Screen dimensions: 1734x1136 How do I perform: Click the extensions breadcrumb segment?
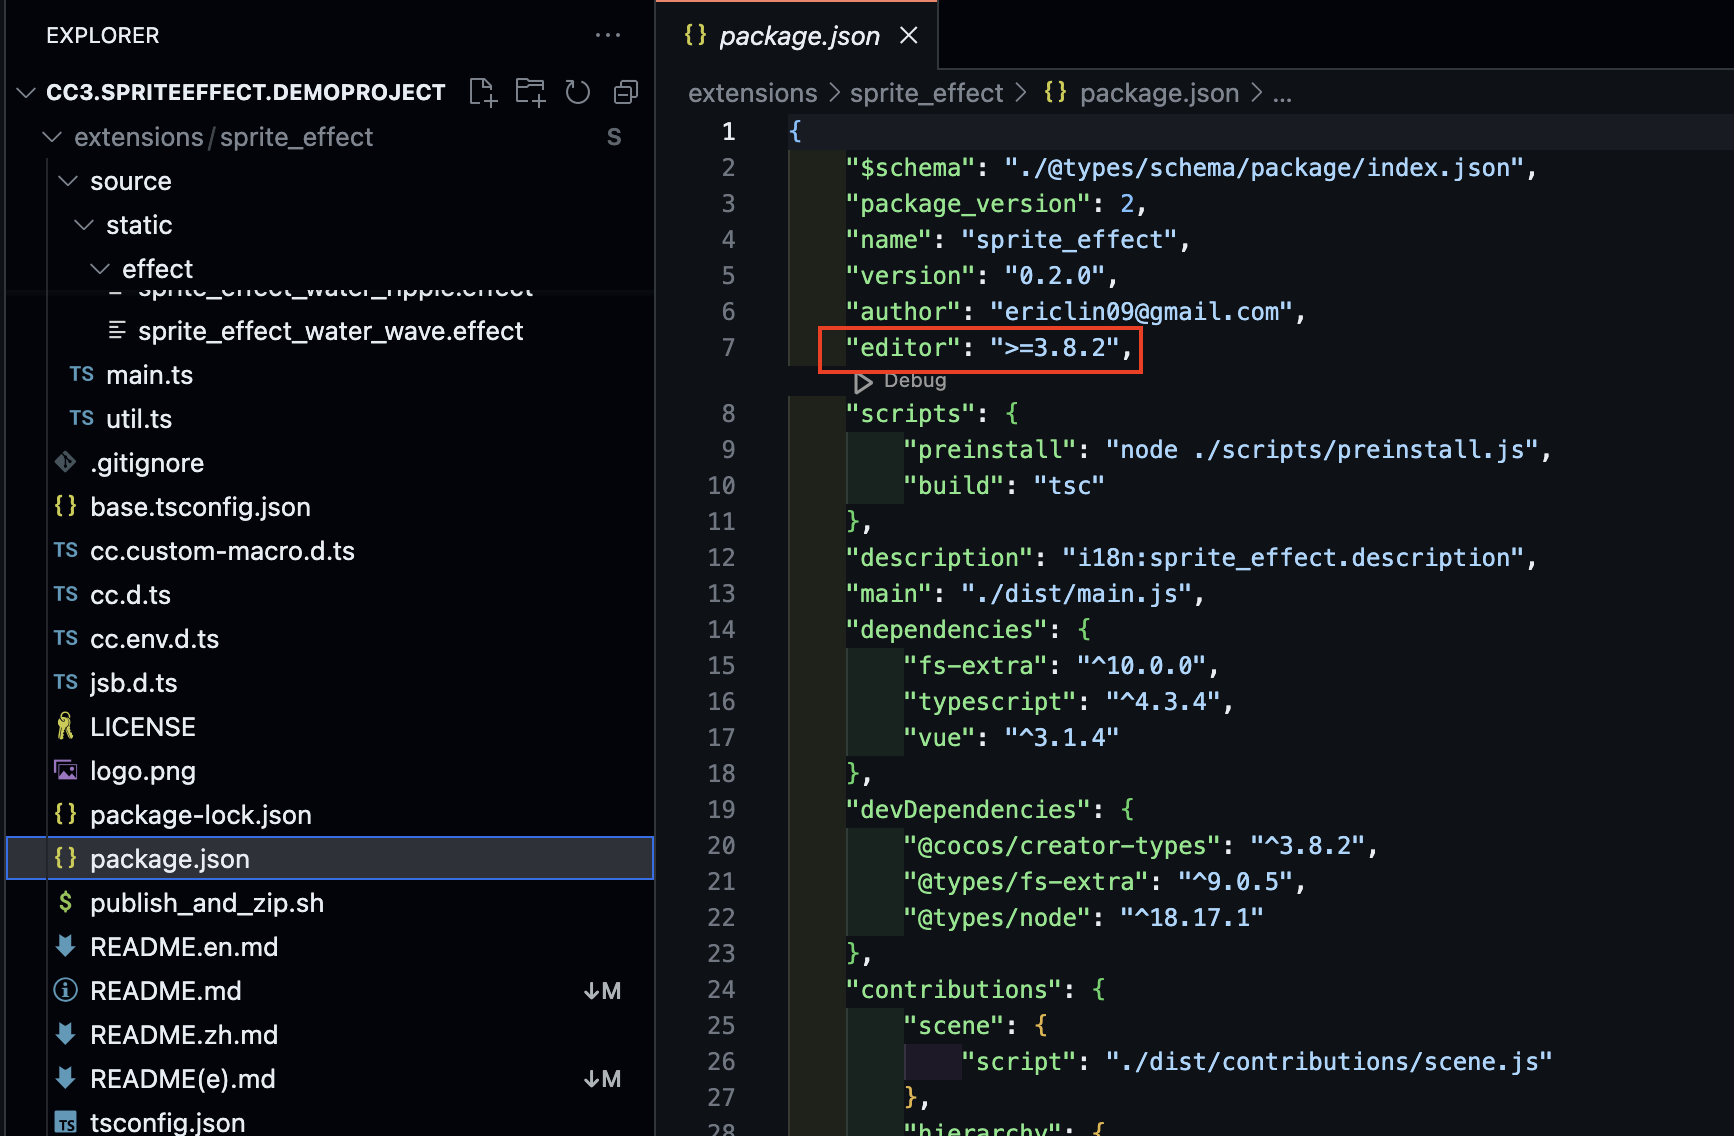coord(753,93)
